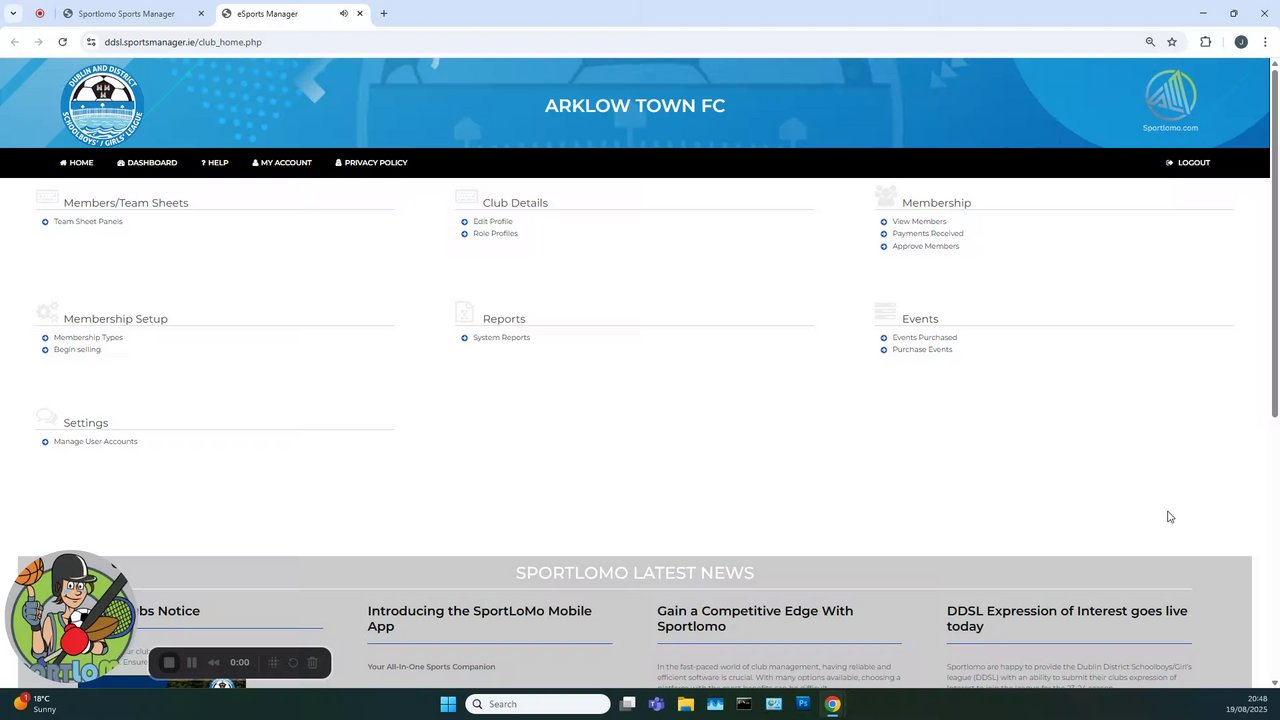Open File Explorer from the taskbar
The width and height of the screenshot is (1280, 720).
(685, 704)
